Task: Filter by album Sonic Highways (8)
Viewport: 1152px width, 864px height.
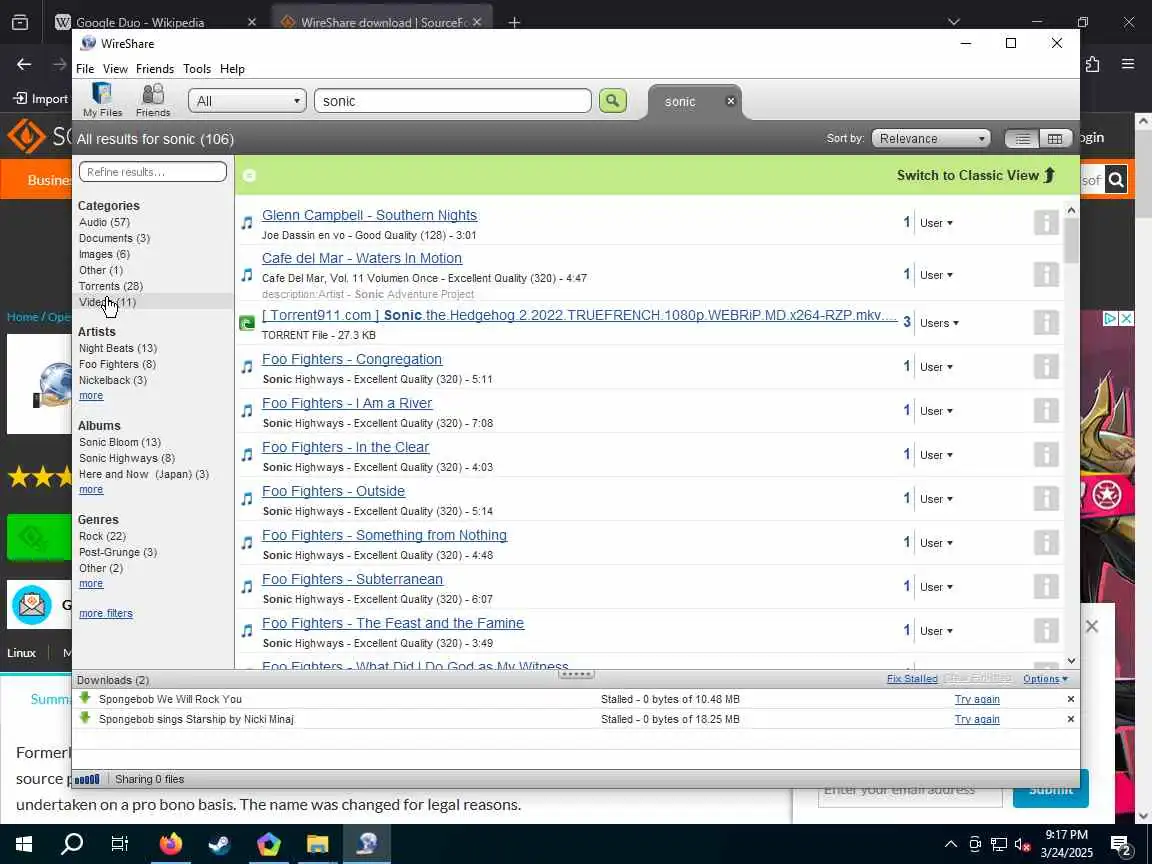Action: point(127,458)
